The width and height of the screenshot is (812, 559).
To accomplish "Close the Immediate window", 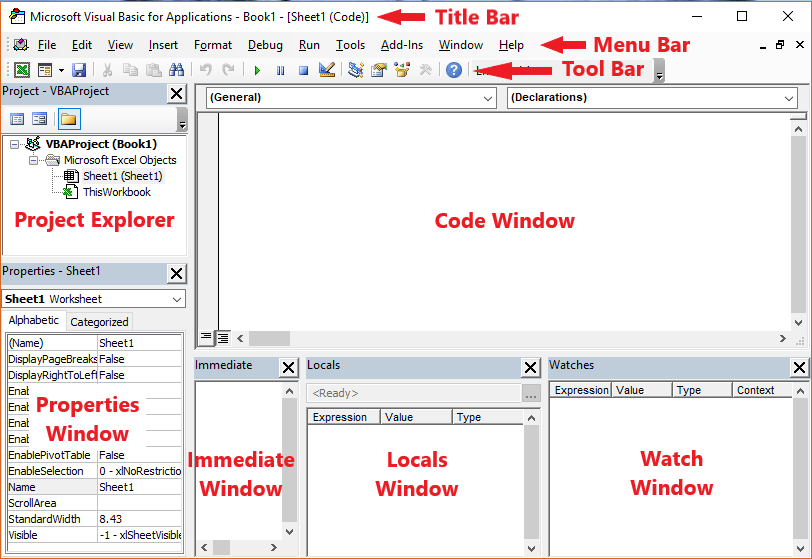I will [288, 368].
